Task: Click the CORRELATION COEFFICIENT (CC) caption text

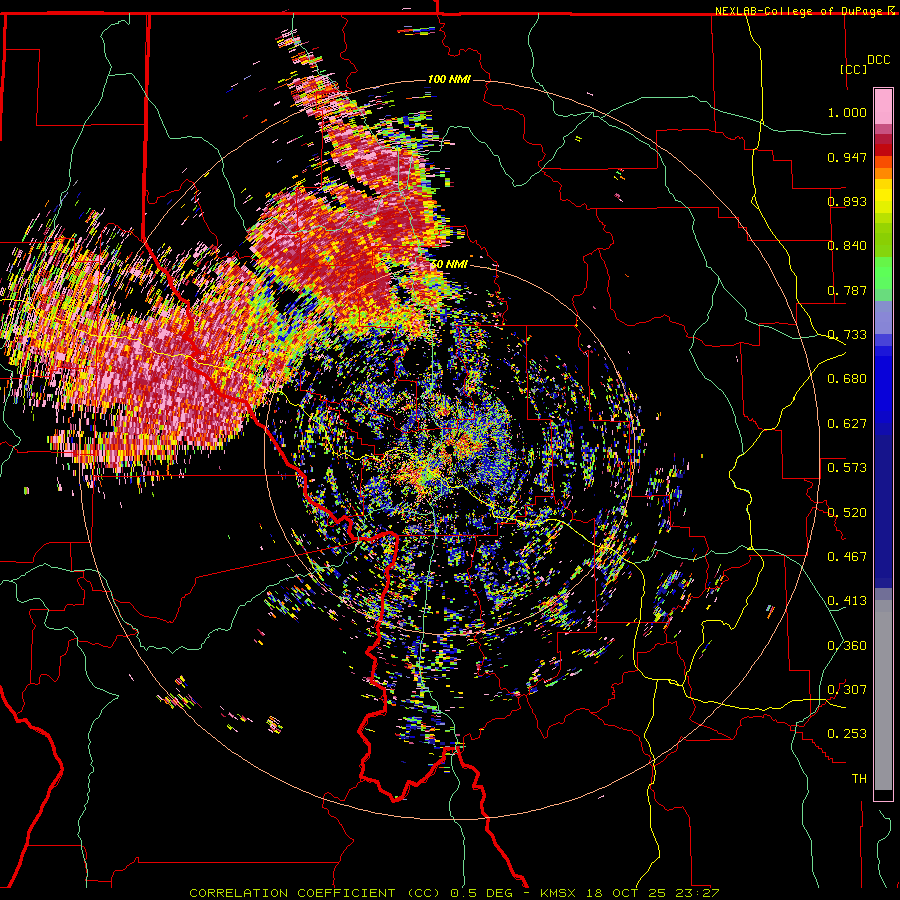Action: pos(315,893)
